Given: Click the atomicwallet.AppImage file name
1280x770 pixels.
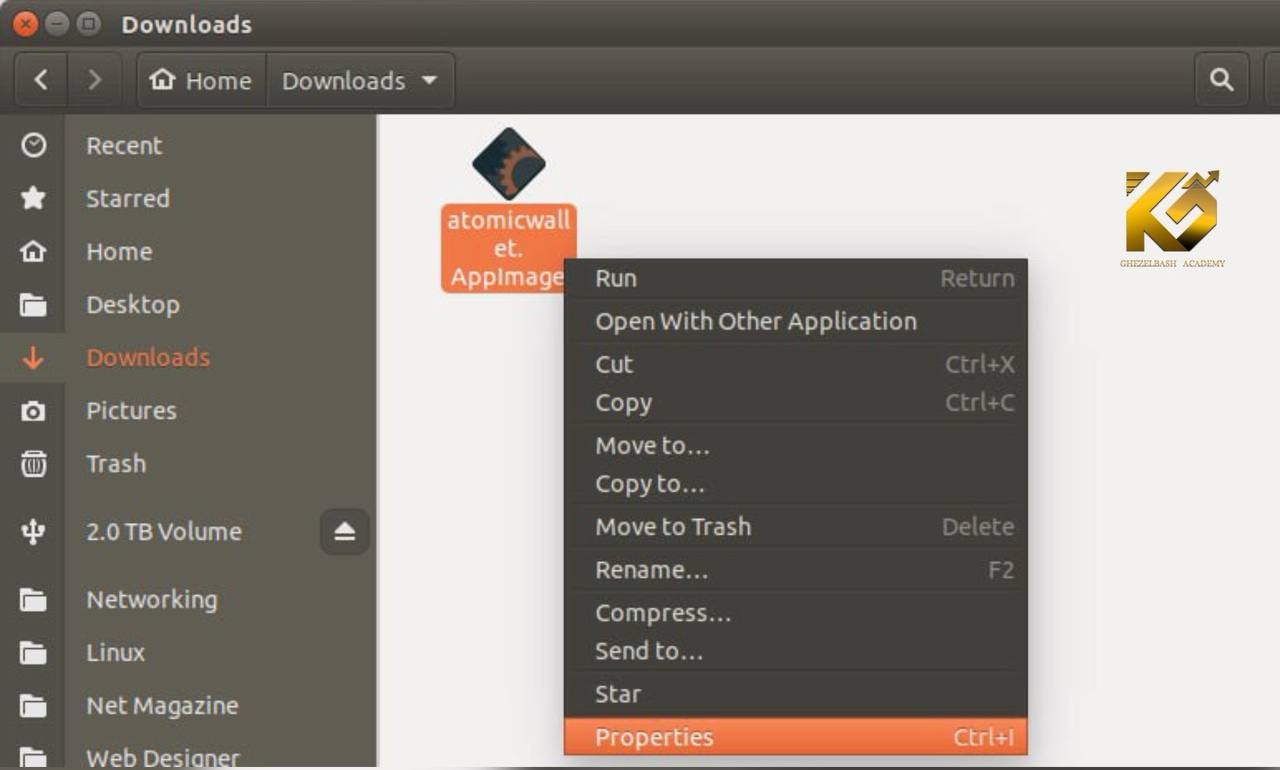Looking at the screenshot, I should pos(509,248).
